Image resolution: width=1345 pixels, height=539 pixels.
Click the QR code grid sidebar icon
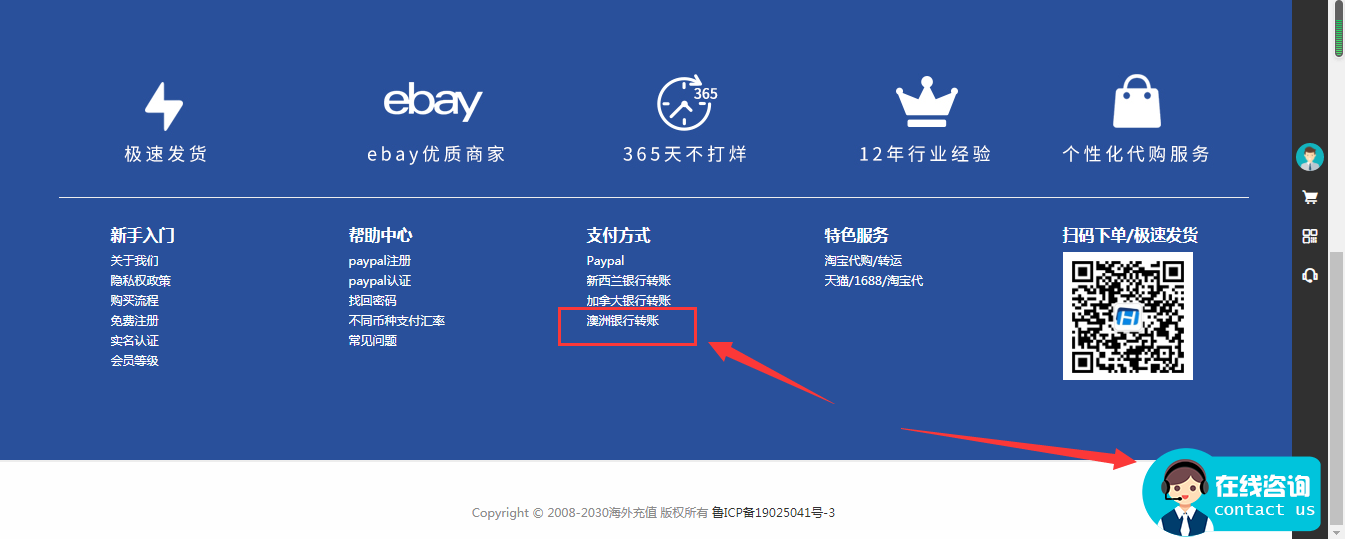(x=1309, y=236)
